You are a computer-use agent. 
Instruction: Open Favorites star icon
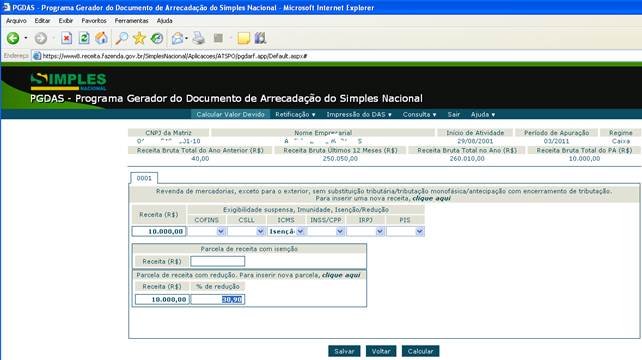[139, 38]
